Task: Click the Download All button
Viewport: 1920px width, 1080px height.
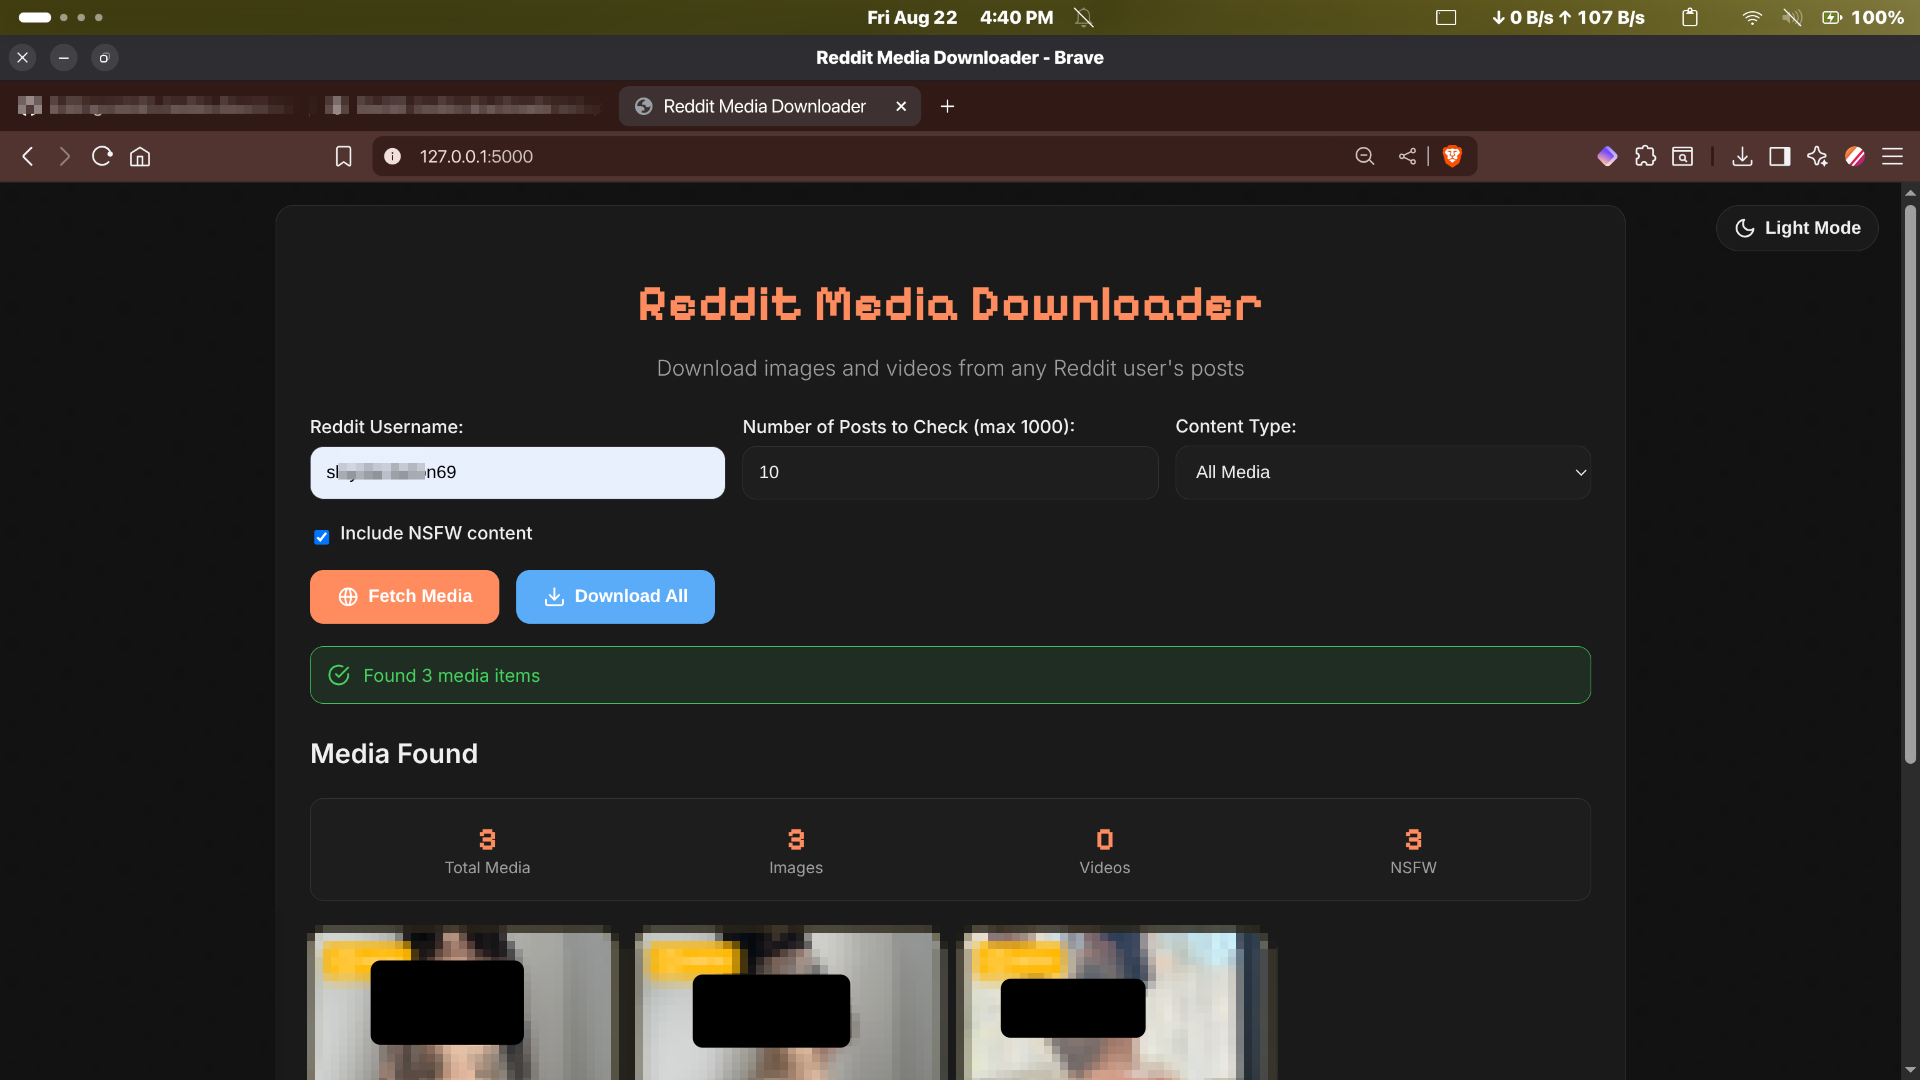Action: pos(615,597)
